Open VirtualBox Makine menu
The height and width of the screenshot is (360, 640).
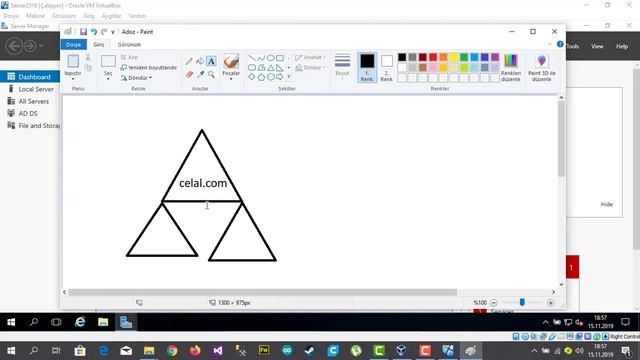tap(35, 16)
